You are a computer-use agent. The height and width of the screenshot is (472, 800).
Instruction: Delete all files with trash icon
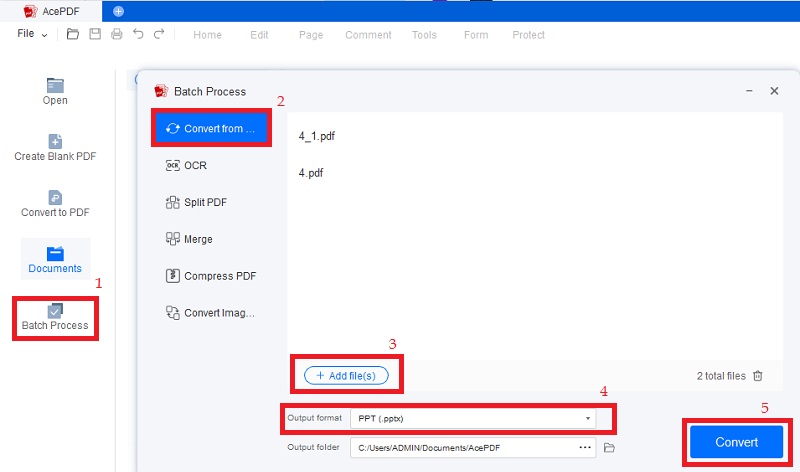758,376
